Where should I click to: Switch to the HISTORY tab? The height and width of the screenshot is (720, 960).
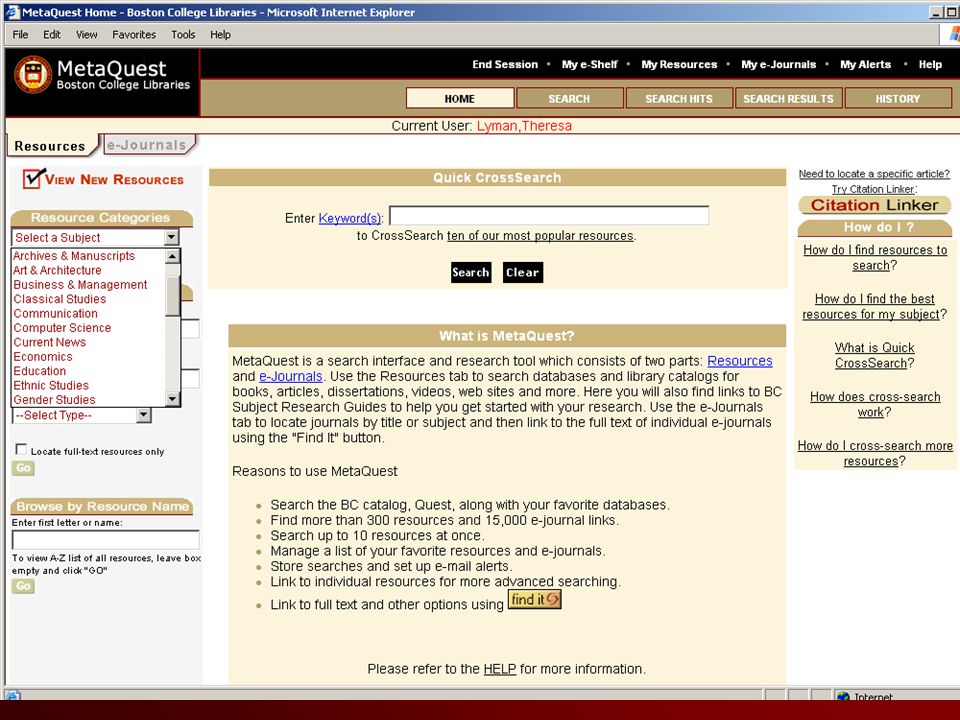click(x=898, y=99)
